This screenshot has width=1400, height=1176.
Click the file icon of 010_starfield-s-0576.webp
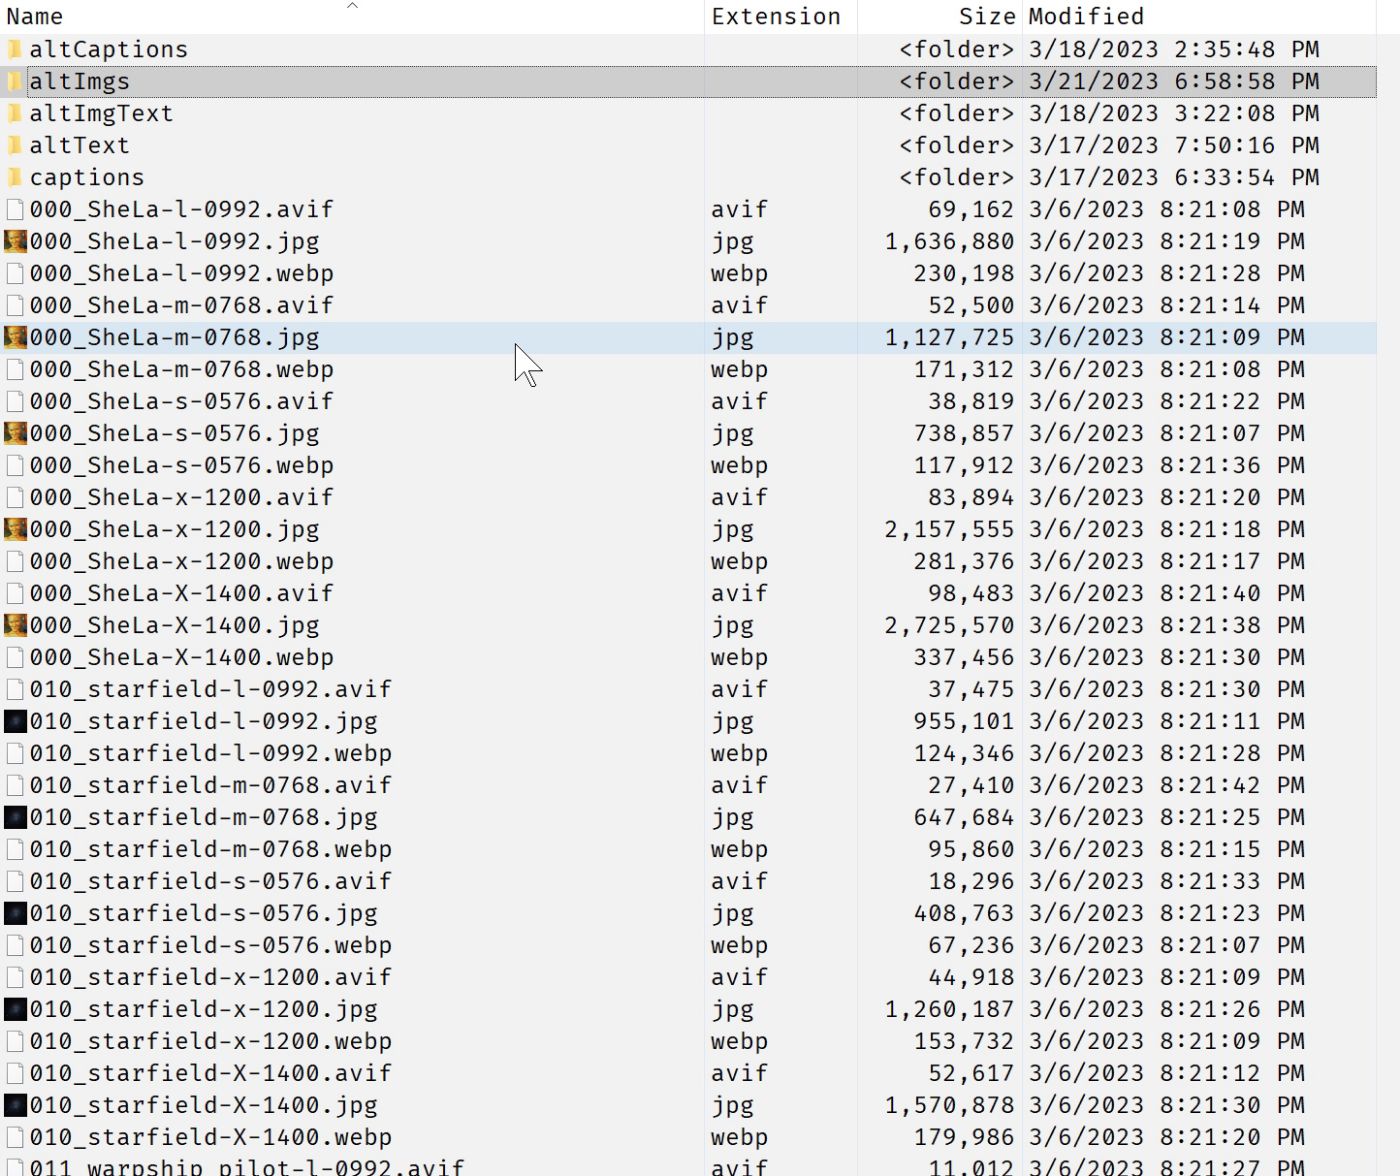15,945
